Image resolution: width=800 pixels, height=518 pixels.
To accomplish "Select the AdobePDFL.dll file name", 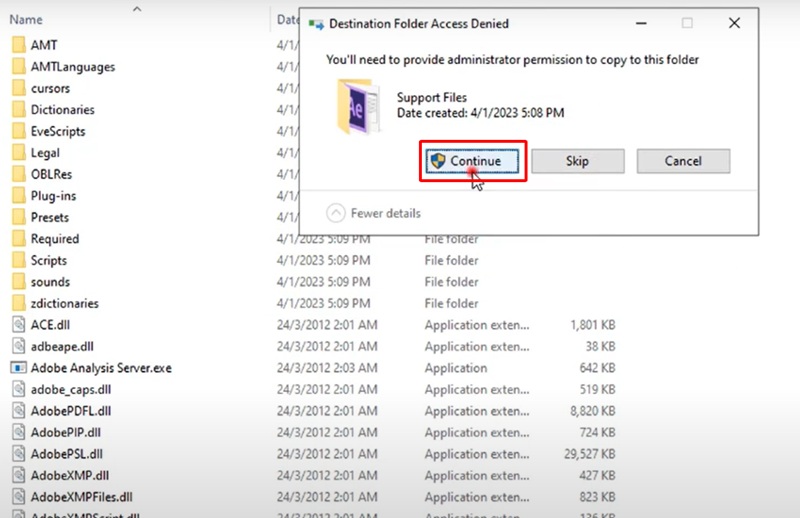I will [x=71, y=411].
